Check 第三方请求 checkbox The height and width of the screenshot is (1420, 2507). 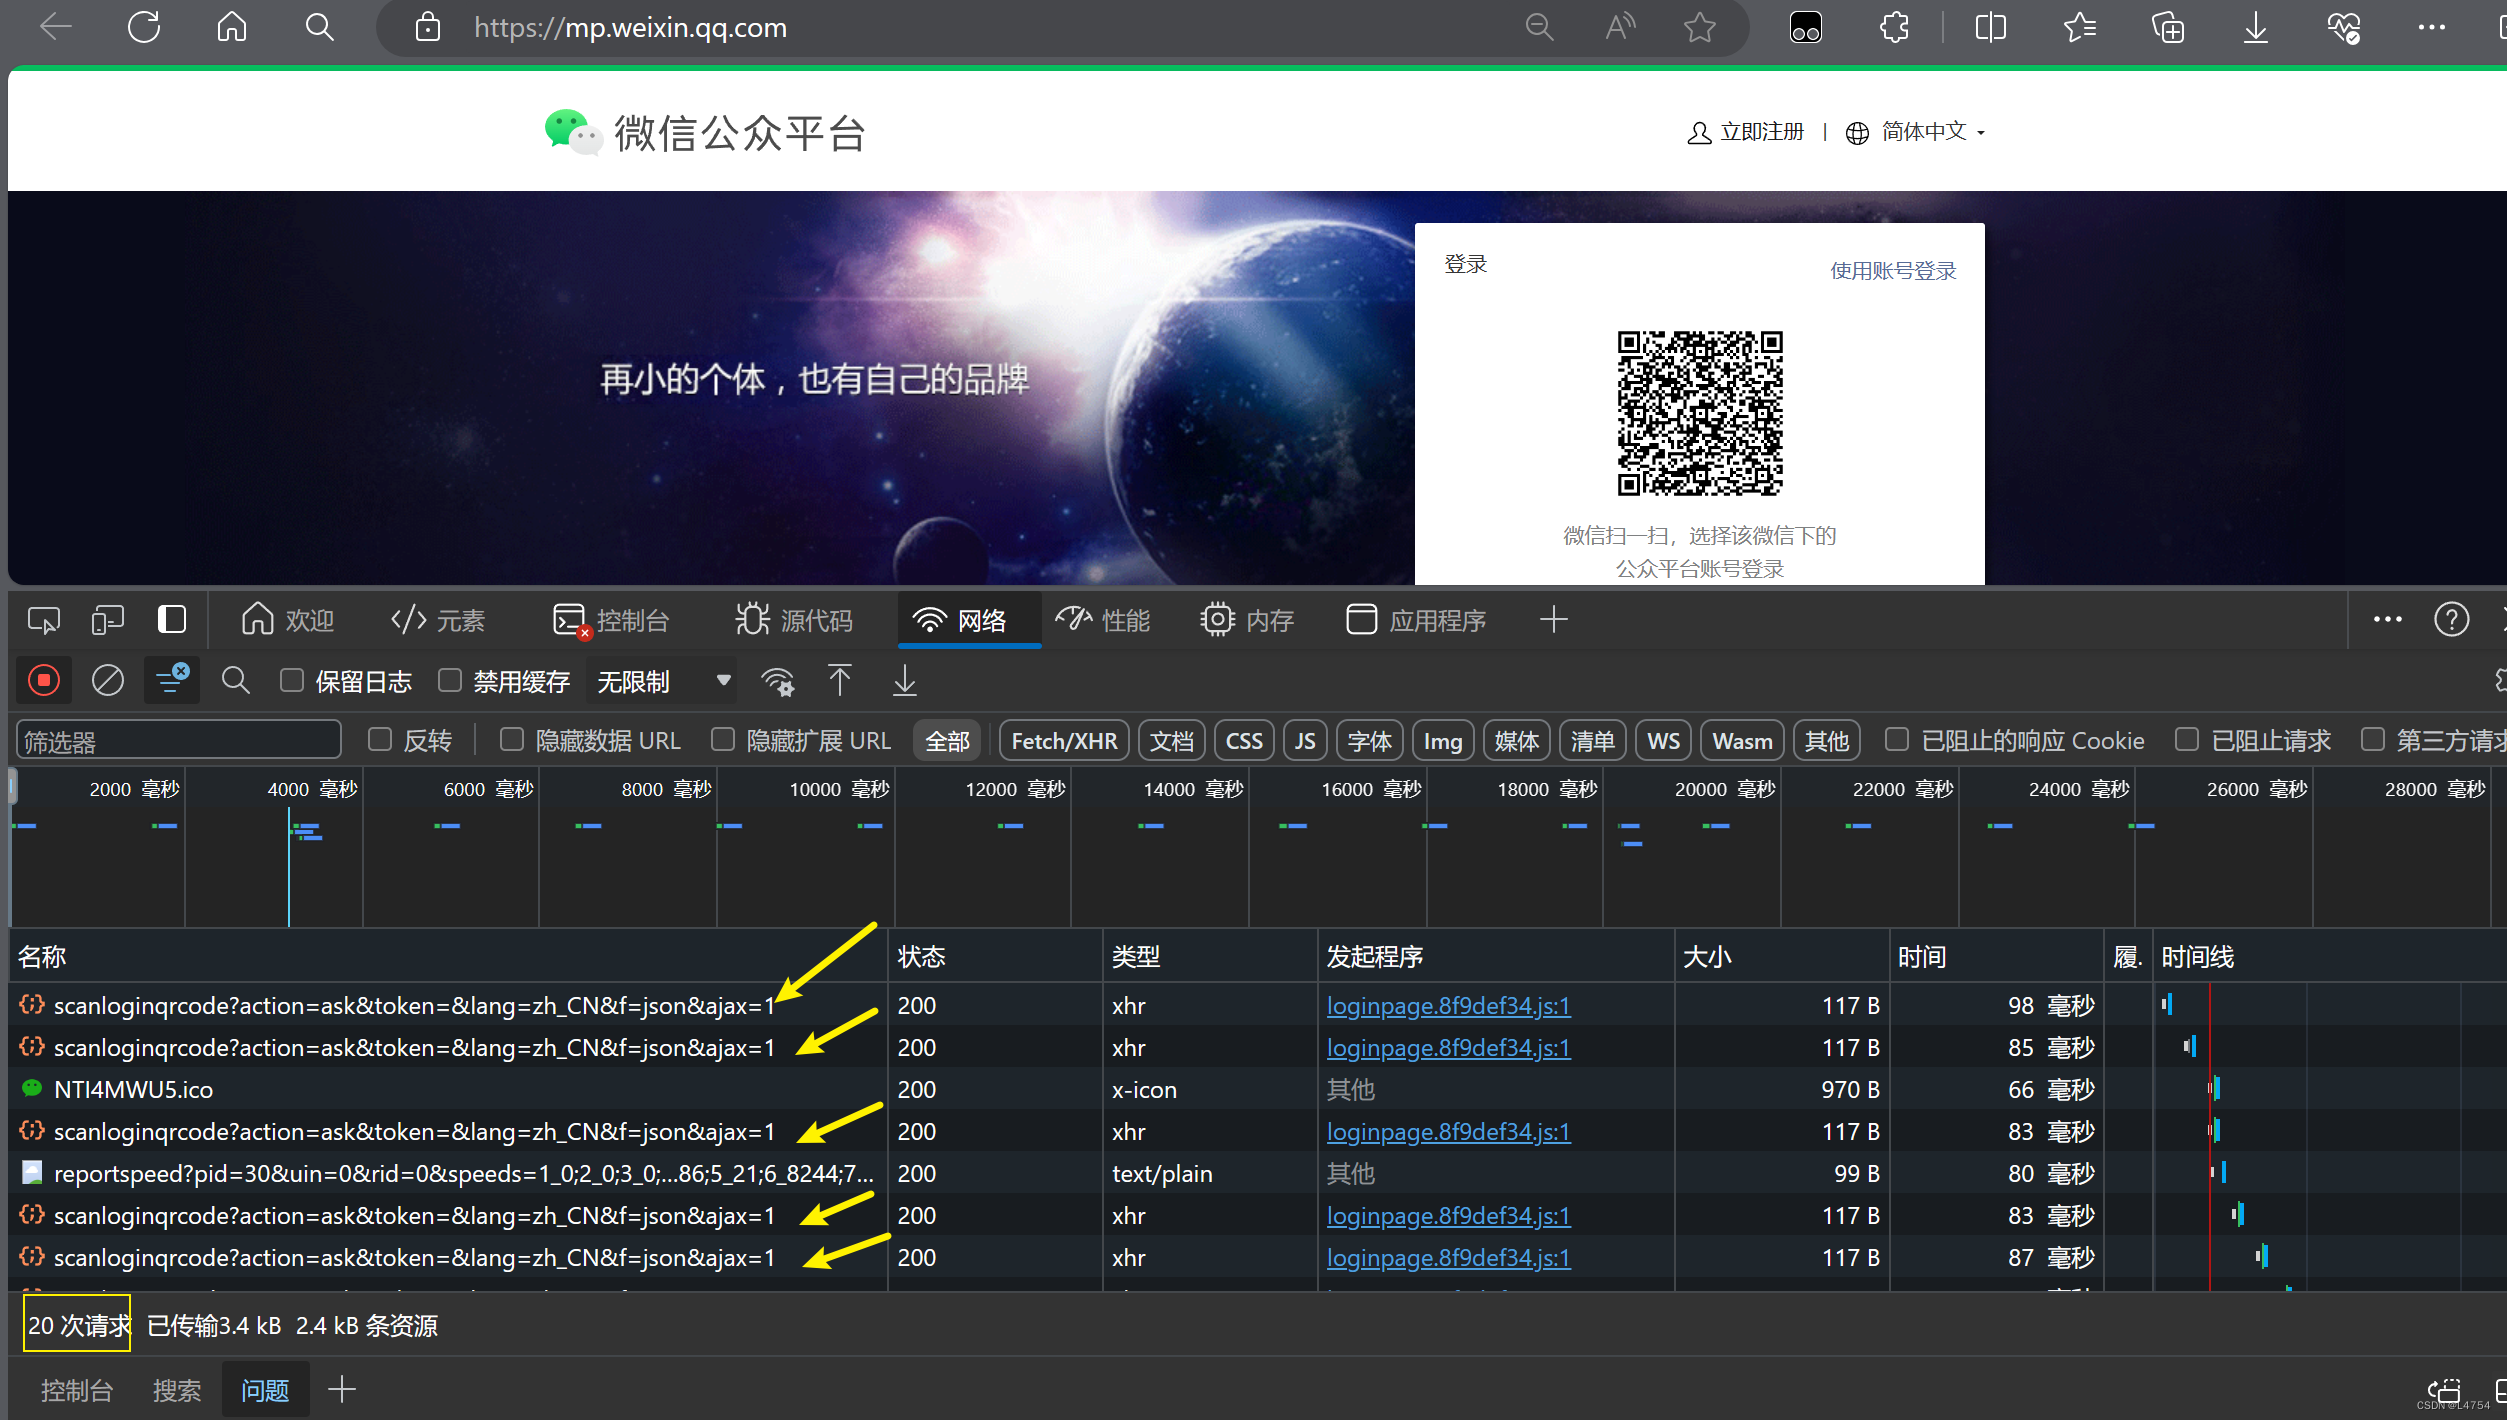tap(2373, 740)
